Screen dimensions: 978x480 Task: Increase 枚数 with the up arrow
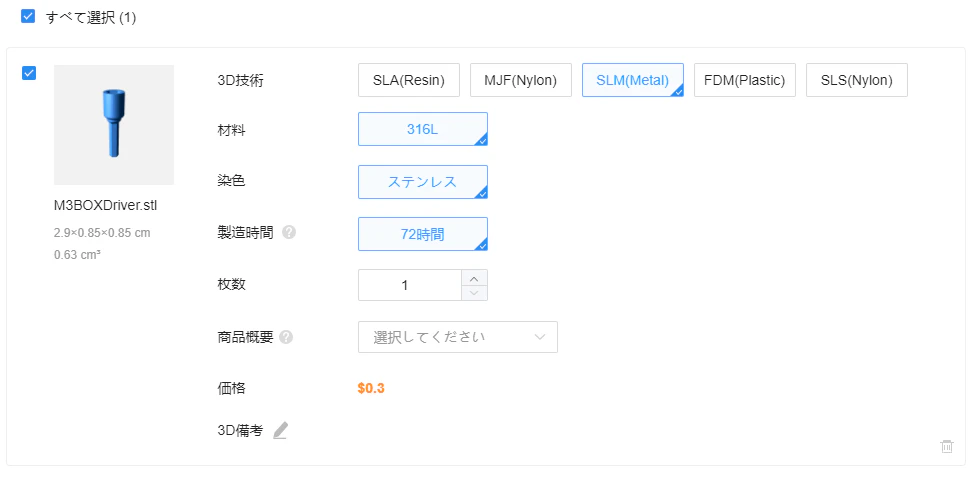point(474,278)
